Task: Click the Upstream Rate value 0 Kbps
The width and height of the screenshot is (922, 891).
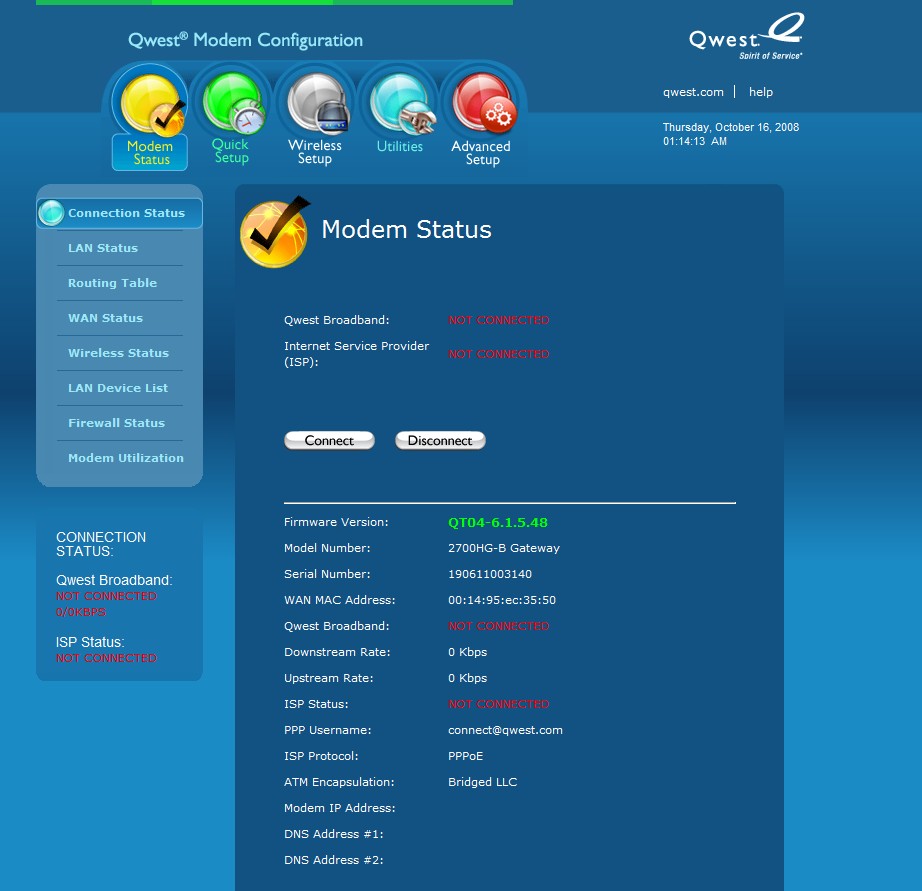Action: [467, 678]
